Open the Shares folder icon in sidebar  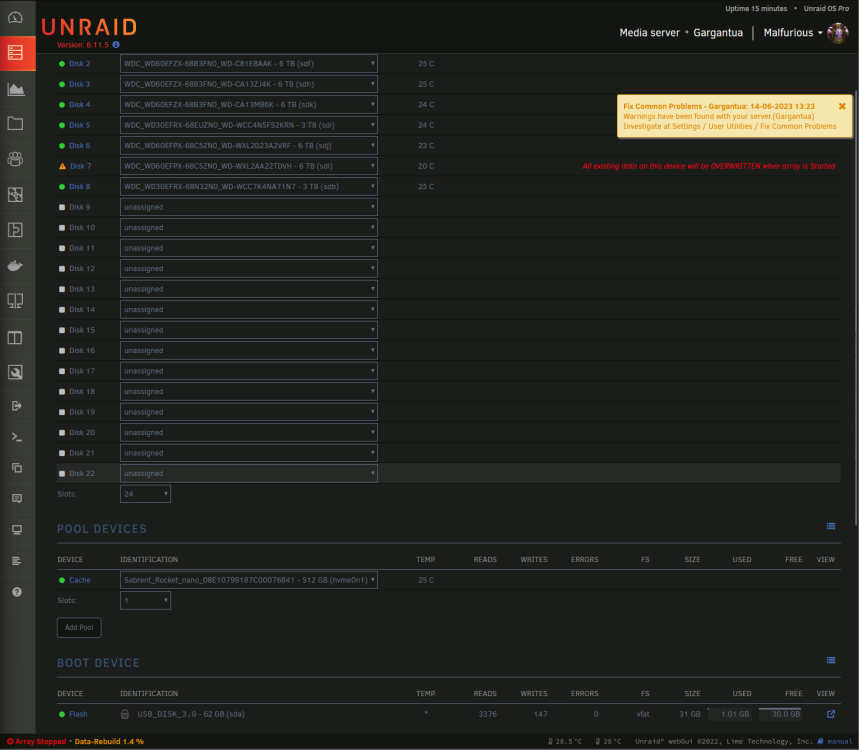tap(15, 123)
